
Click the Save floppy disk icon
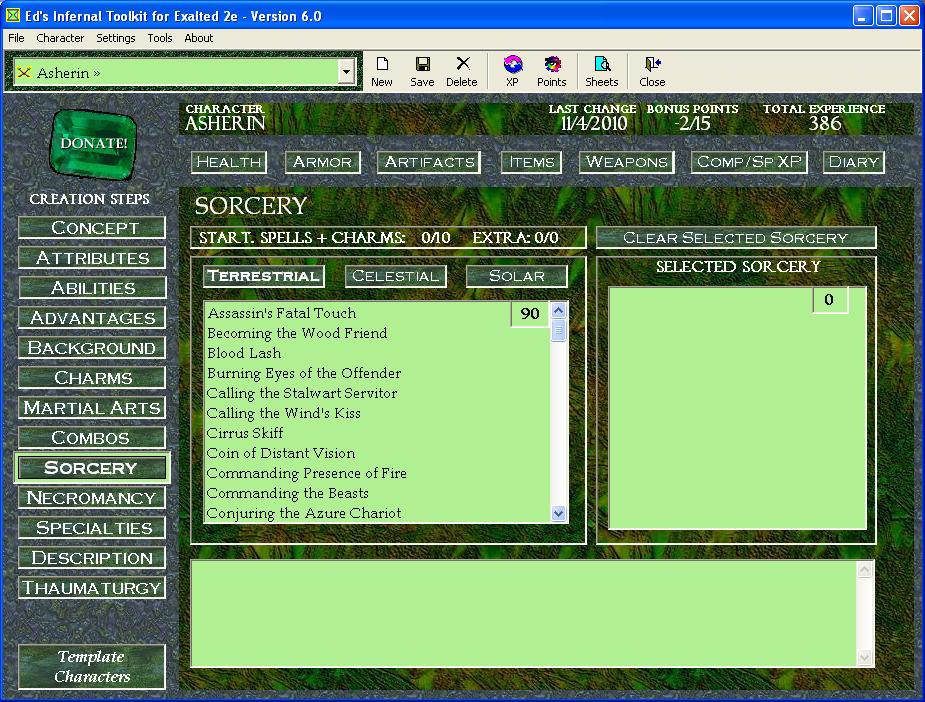click(422, 71)
